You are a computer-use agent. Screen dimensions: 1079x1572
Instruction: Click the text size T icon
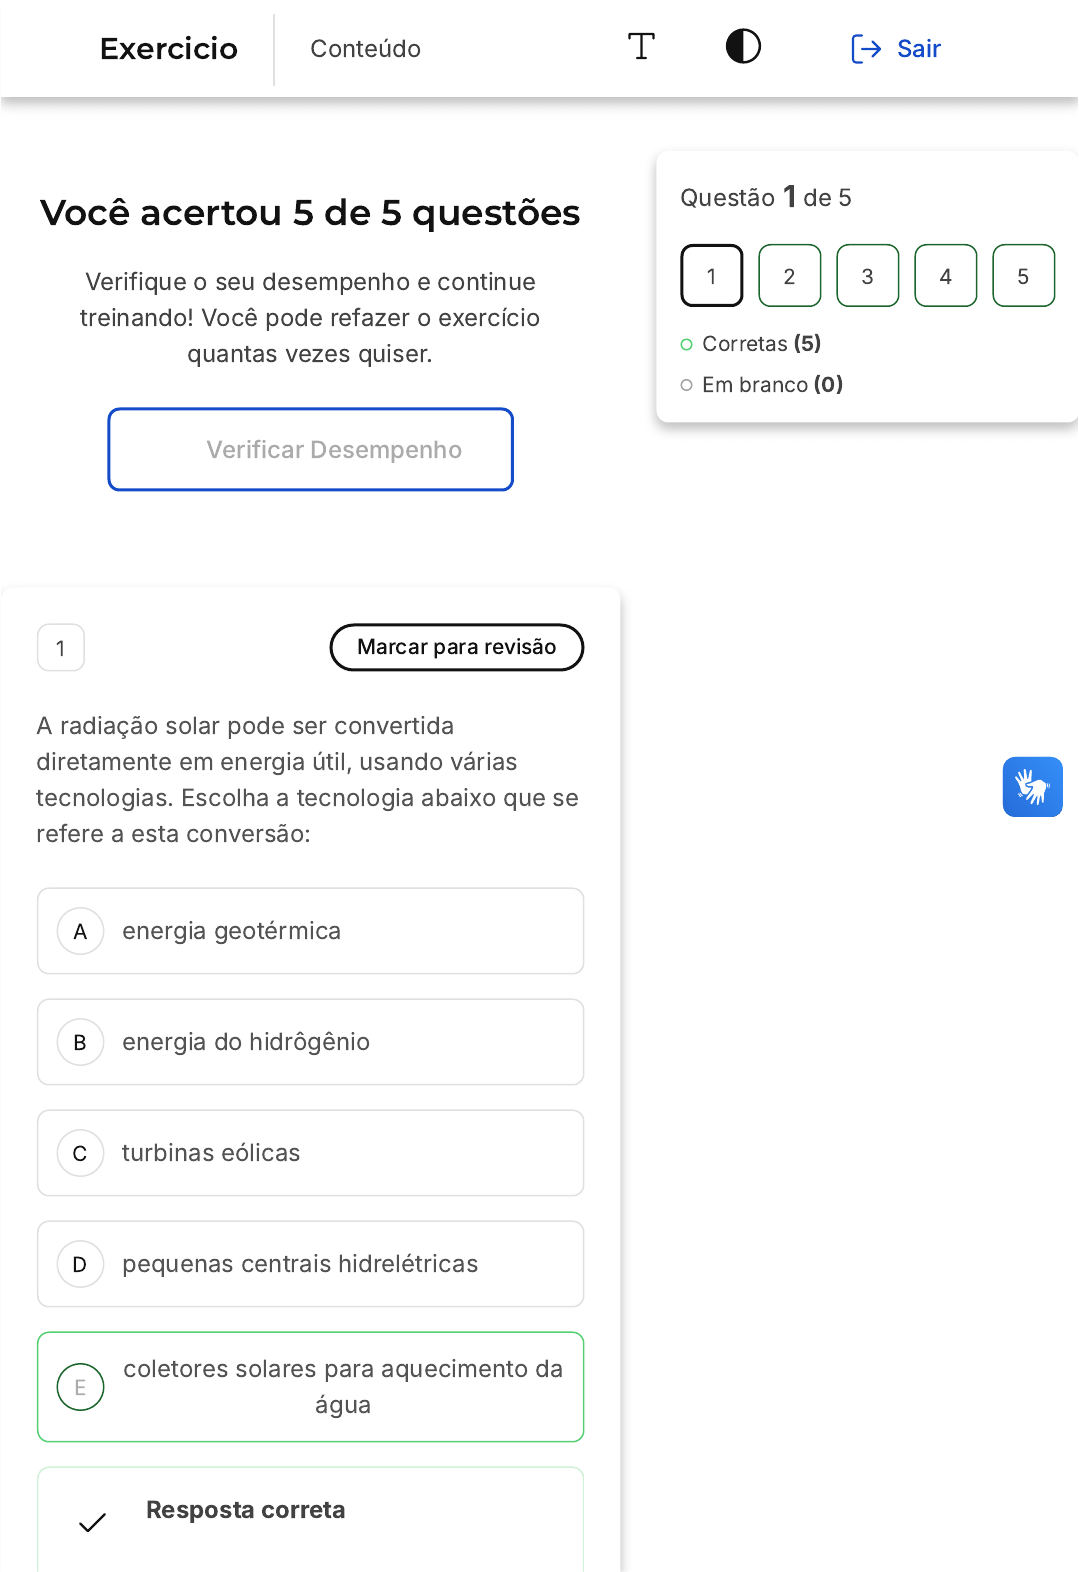tap(641, 47)
